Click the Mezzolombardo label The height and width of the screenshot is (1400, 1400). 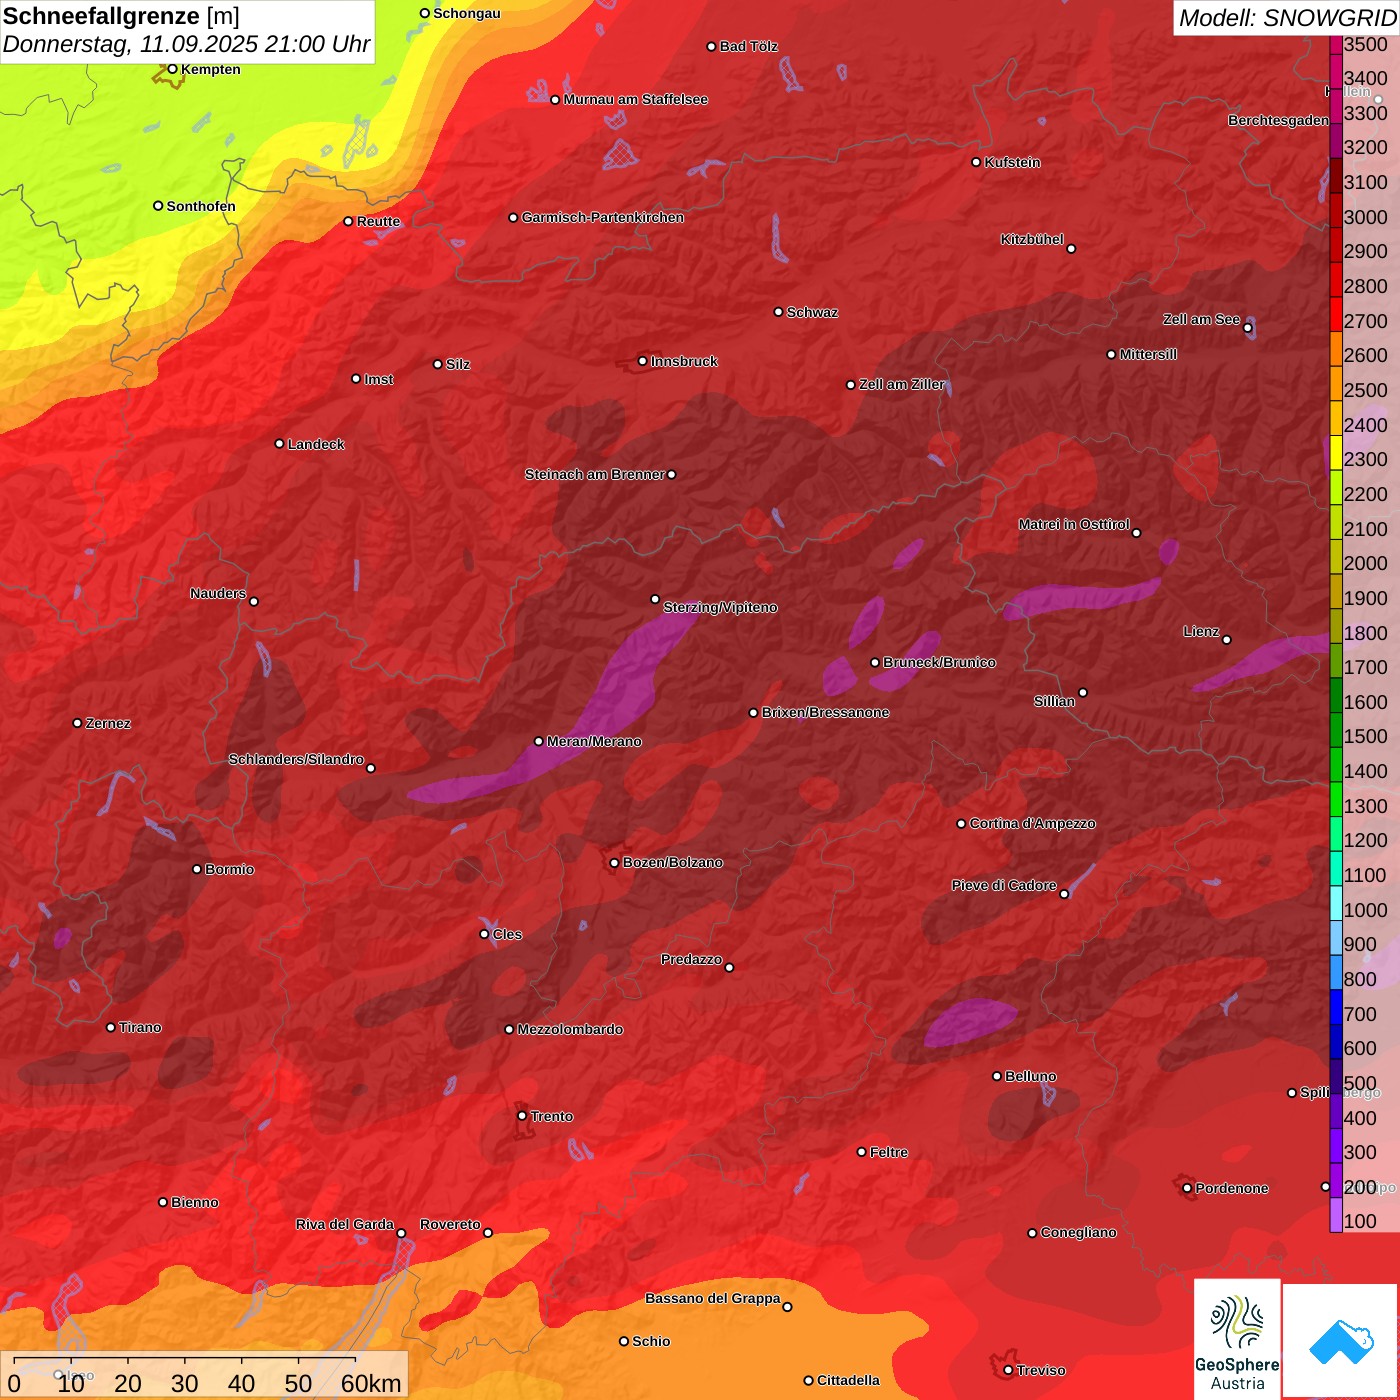pos(570,1029)
